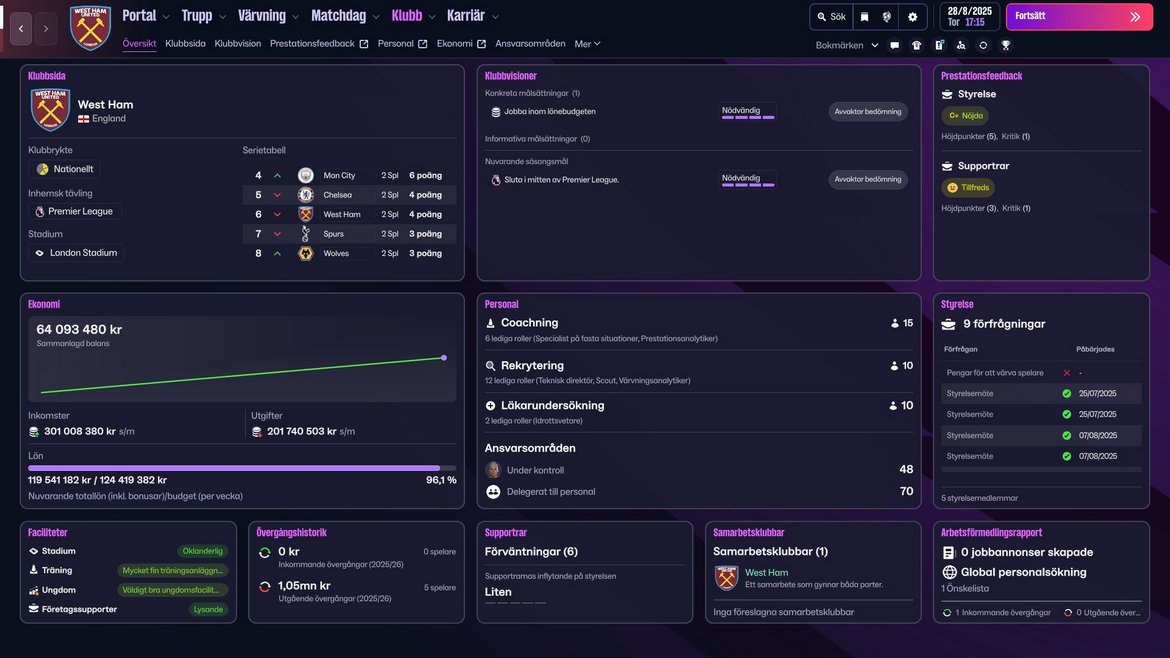The width and height of the screenshot is (1170, 658).
Task: Open the circular arrows transfer shortcut icon
Action: click(983, 45)
